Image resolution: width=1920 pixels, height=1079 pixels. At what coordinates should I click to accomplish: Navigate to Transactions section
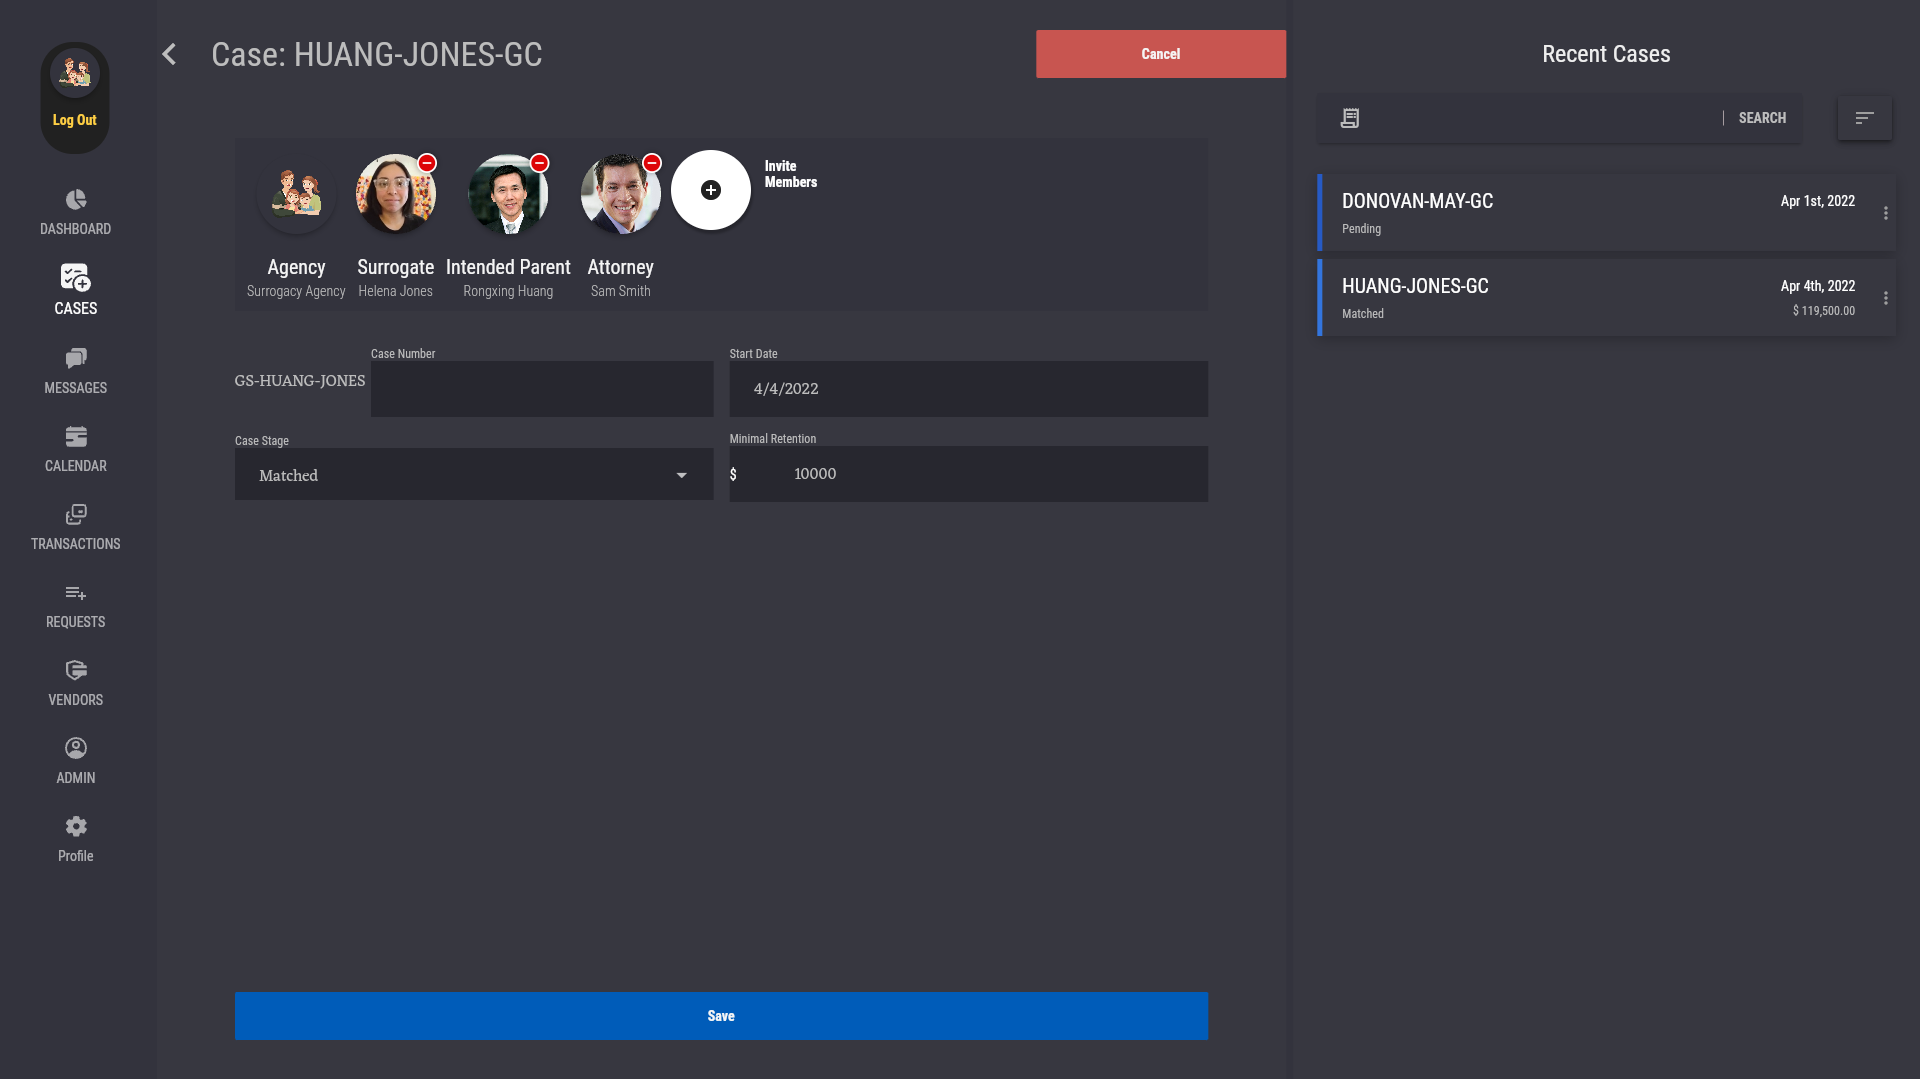point(76,527)
